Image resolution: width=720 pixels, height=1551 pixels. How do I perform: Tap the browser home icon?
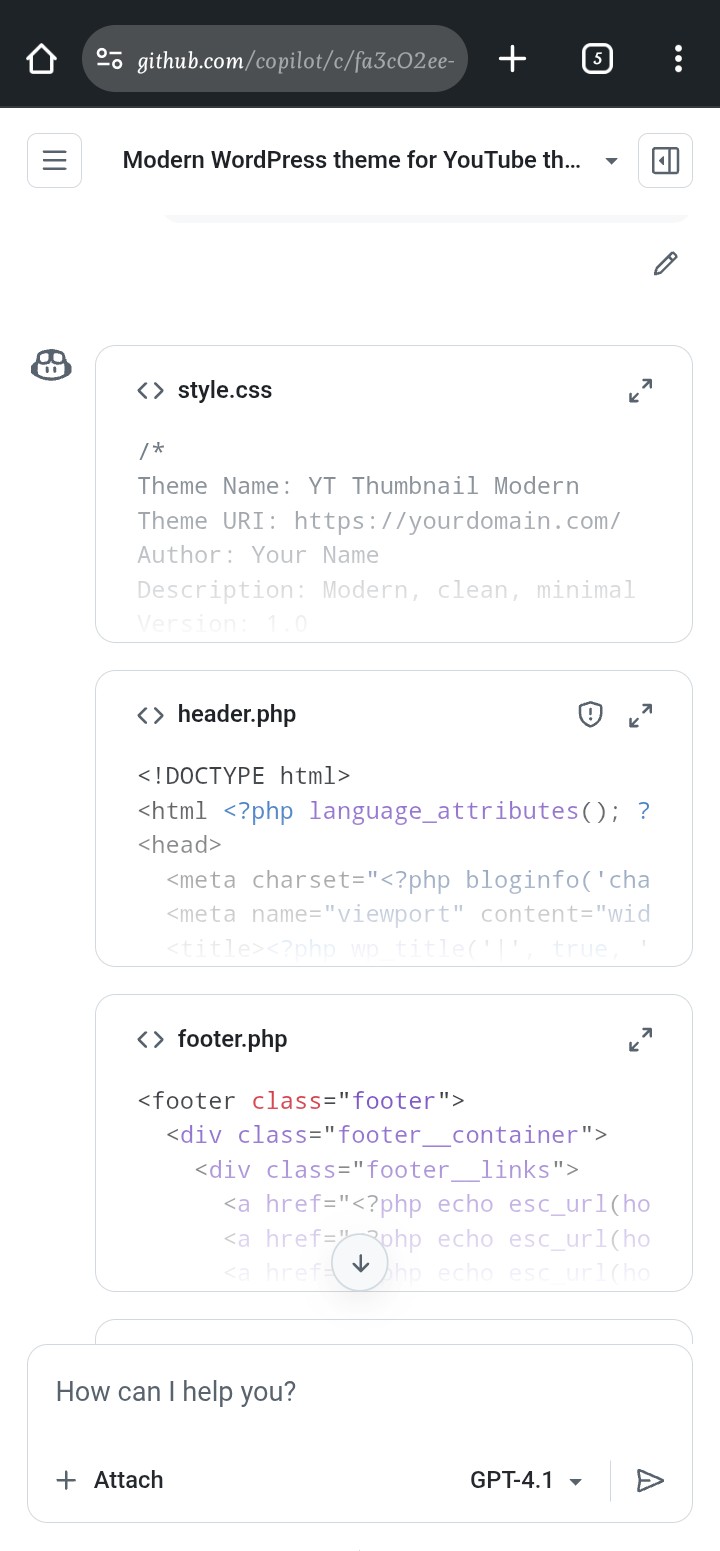(41, 59)
